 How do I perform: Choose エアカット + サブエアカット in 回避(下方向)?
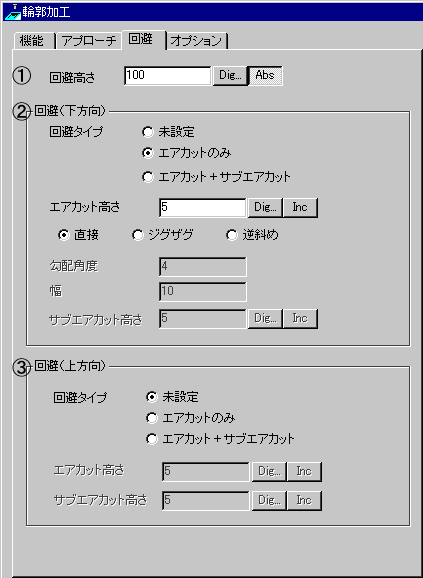(x=217, y=177)
